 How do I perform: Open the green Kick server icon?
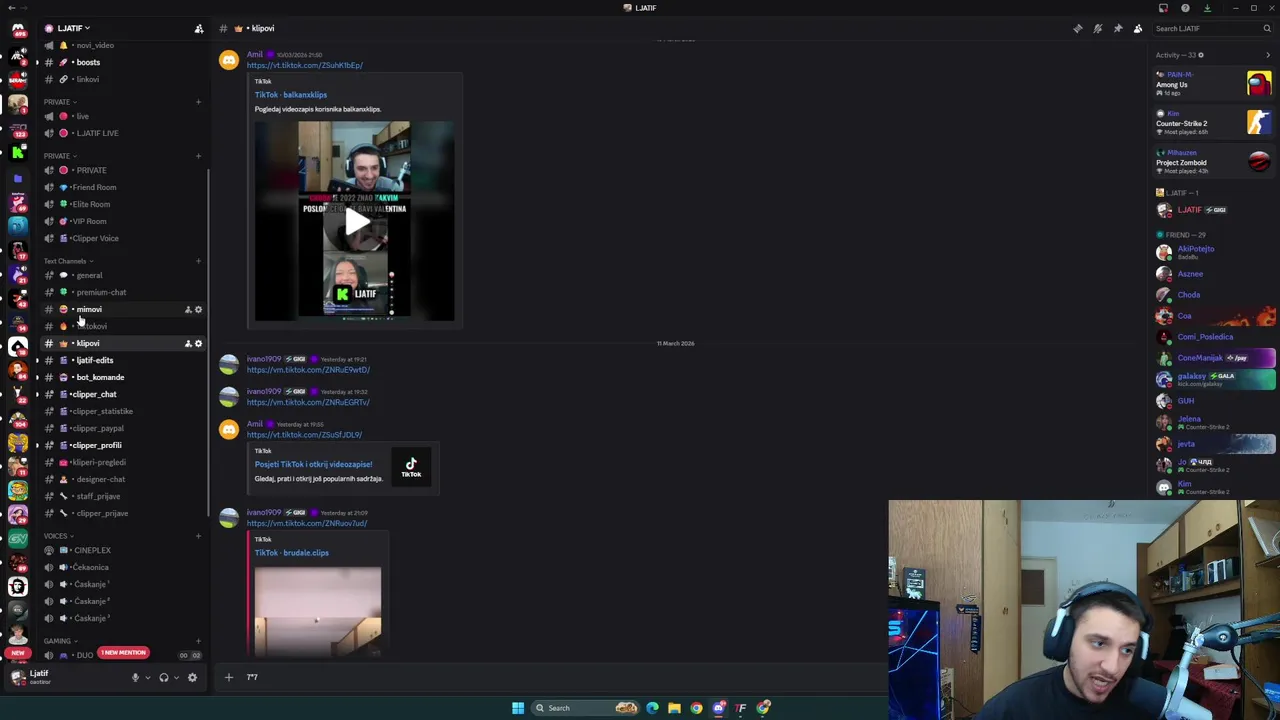[x=18, y=152]
